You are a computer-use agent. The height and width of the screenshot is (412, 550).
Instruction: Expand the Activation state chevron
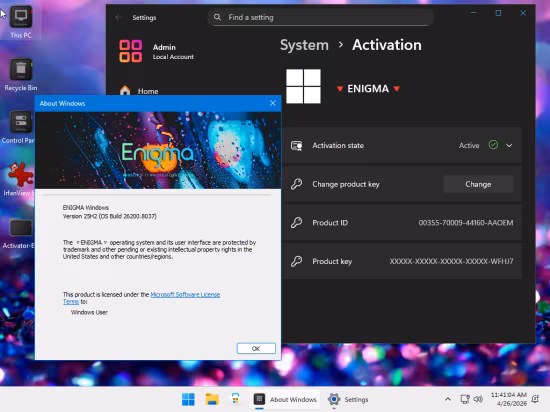509,145
